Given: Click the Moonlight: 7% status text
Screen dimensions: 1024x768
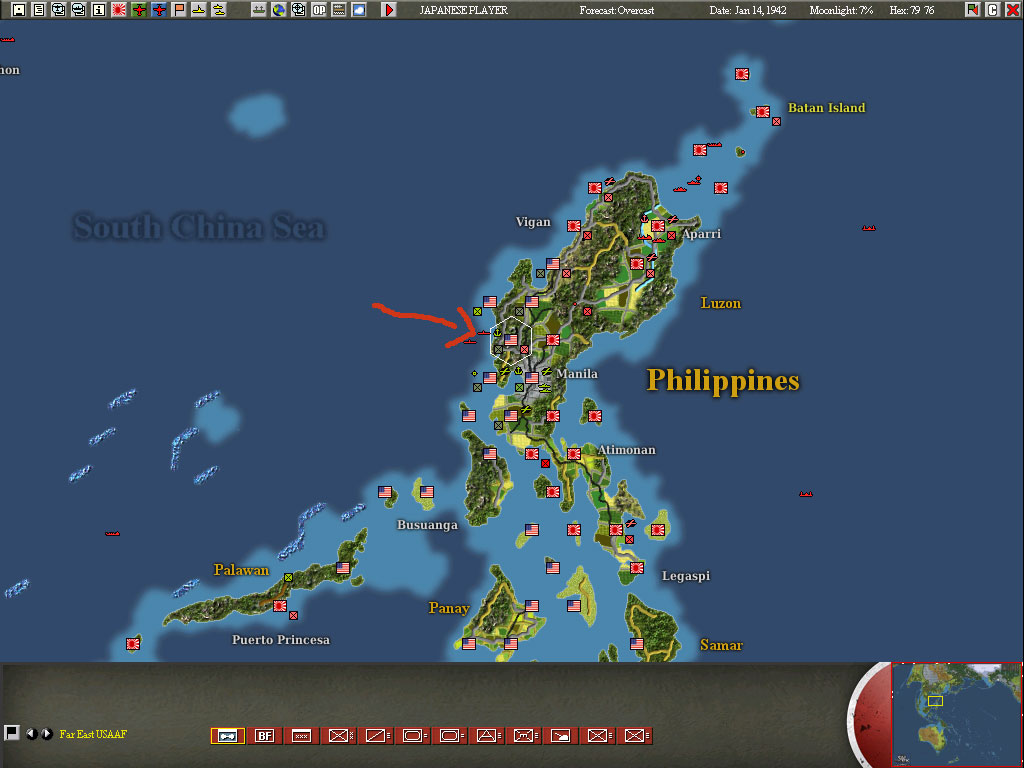Looking at the screenshot, I should coord(841,10).
